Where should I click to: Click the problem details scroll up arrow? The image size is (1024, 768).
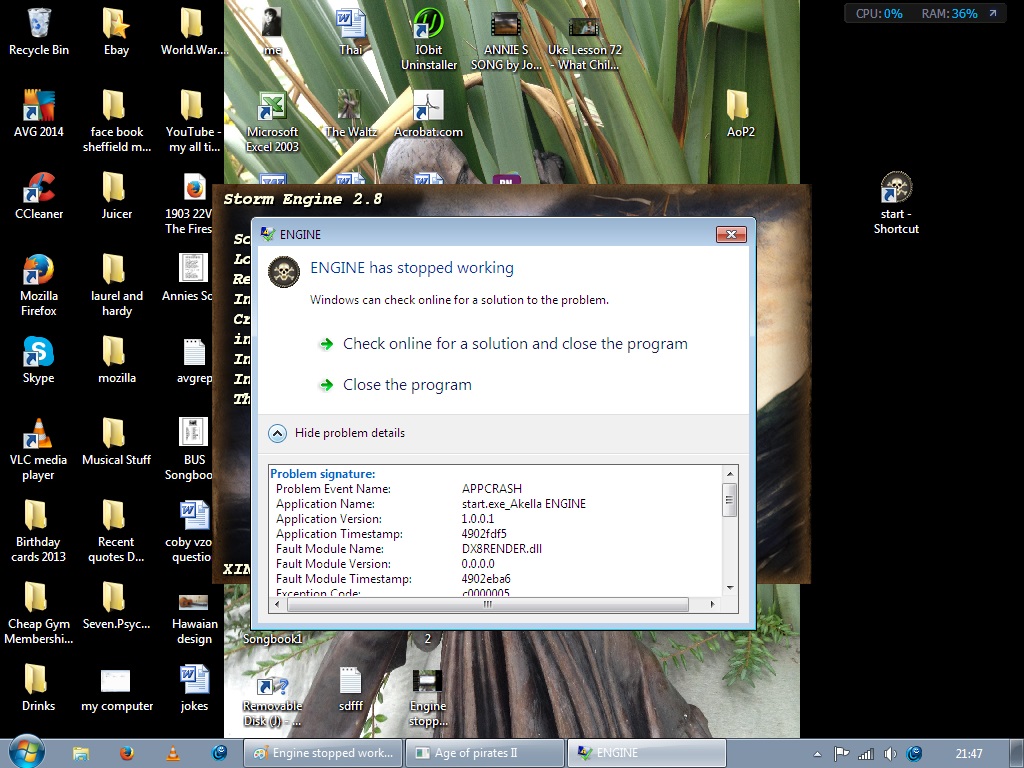730,474
